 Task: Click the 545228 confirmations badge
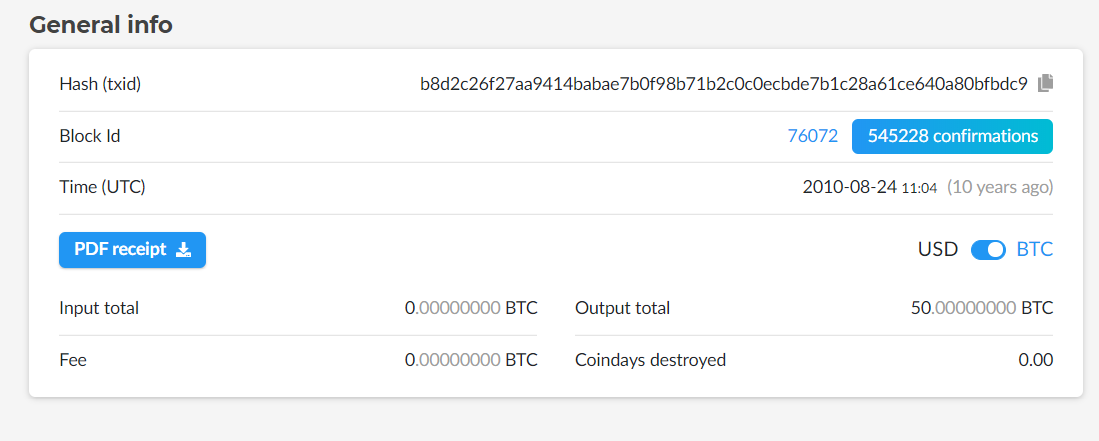[953, 136]
